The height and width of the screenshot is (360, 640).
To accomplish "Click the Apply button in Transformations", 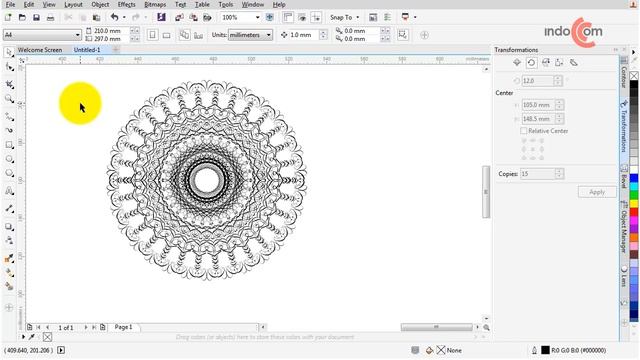I will click(597, 192).
